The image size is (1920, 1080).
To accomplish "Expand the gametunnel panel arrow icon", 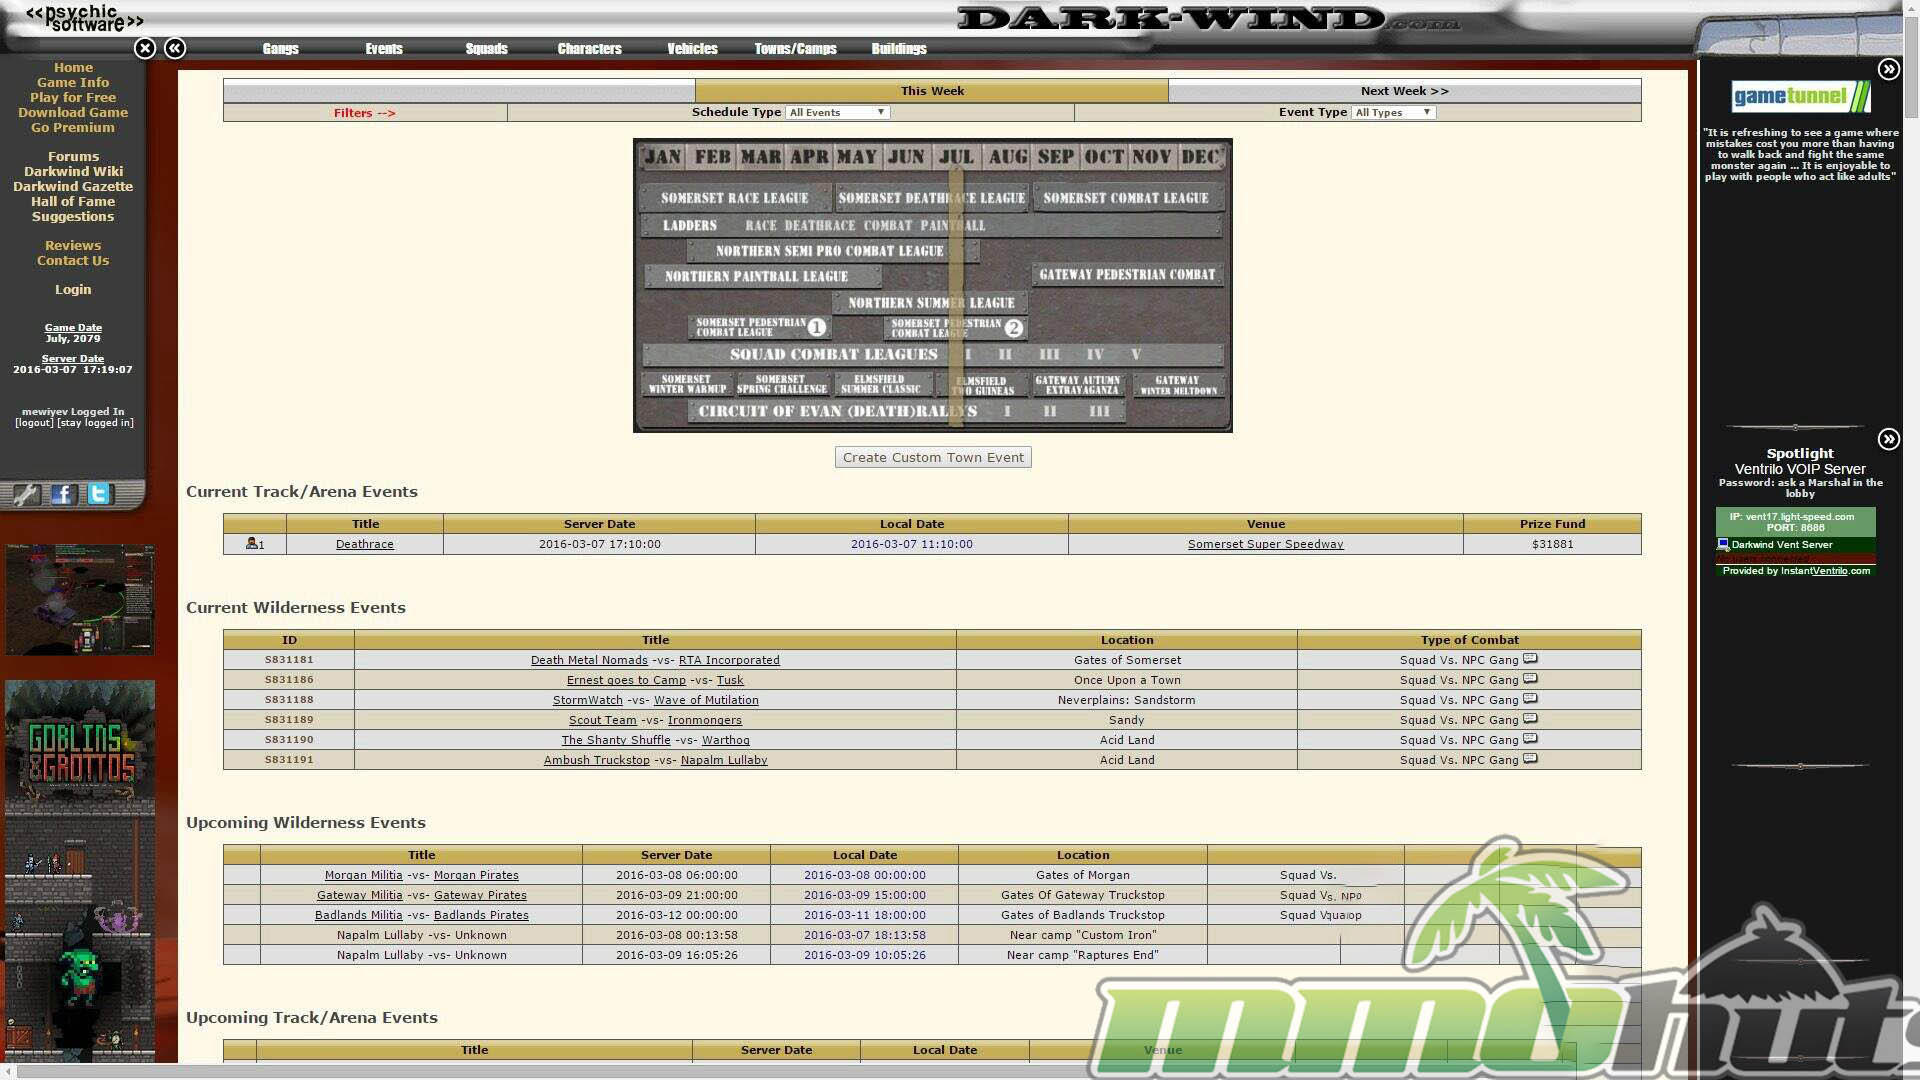I will click(x=1888, y=69).
